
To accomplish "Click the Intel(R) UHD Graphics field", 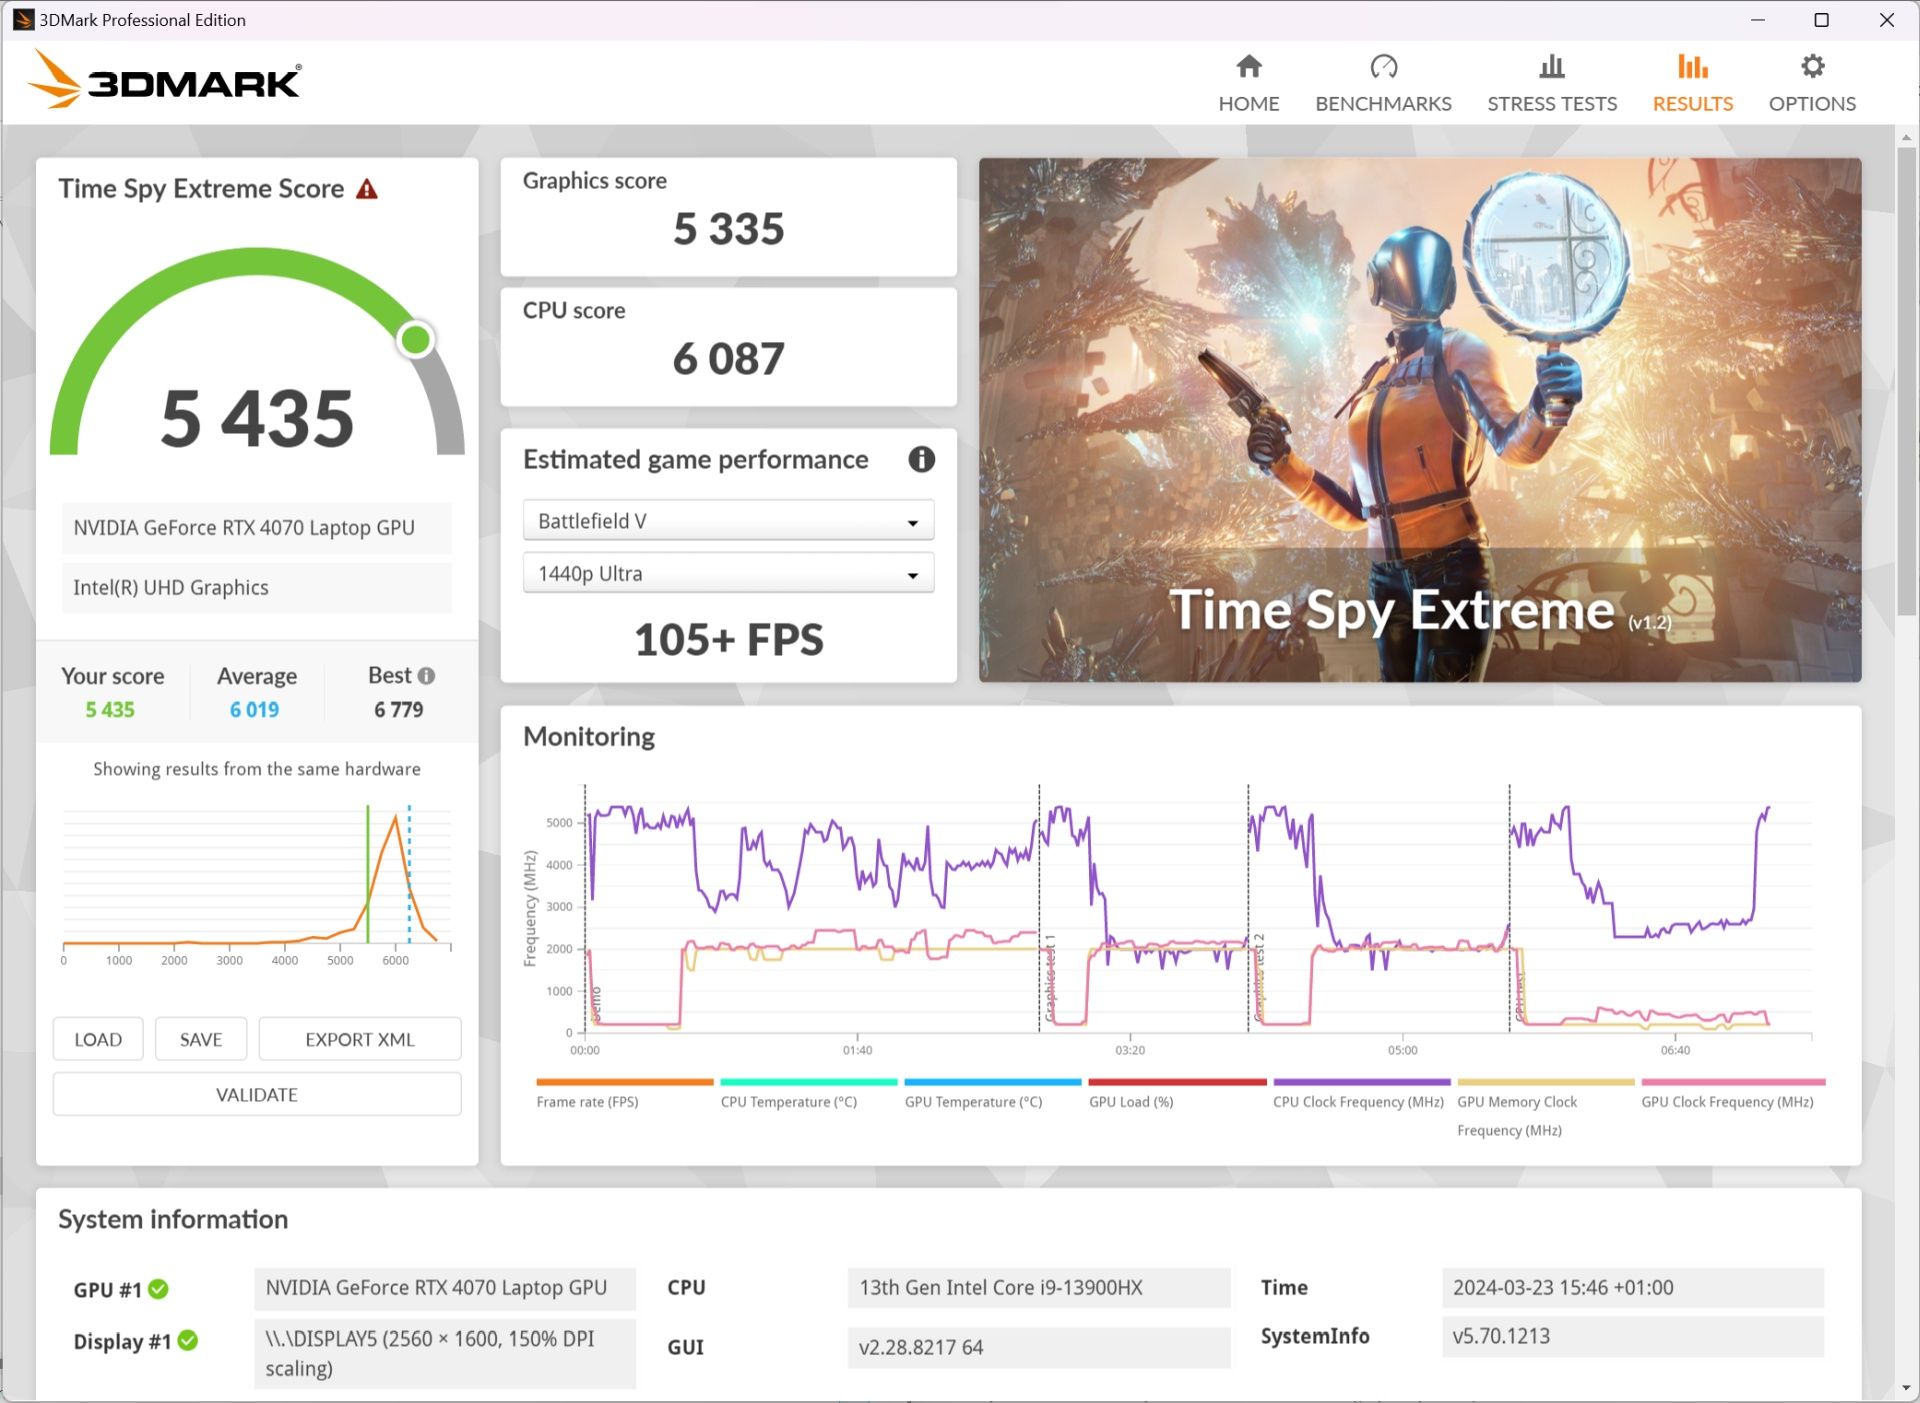I will [x=256, y=588].
